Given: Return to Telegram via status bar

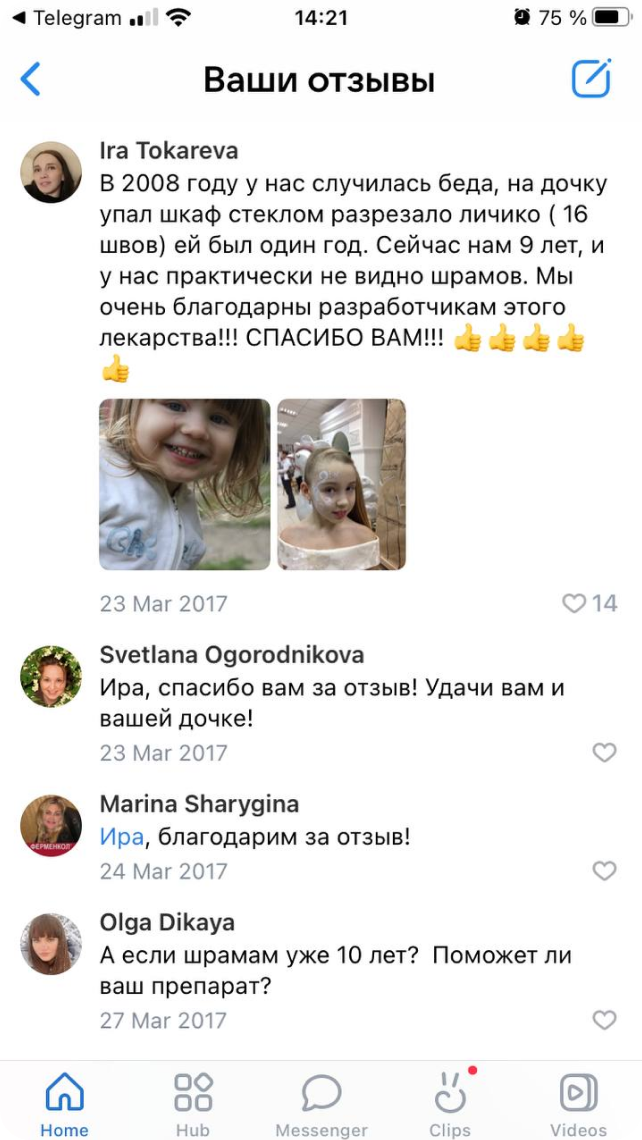Looking at the screenshot, I should coord(67,17).
